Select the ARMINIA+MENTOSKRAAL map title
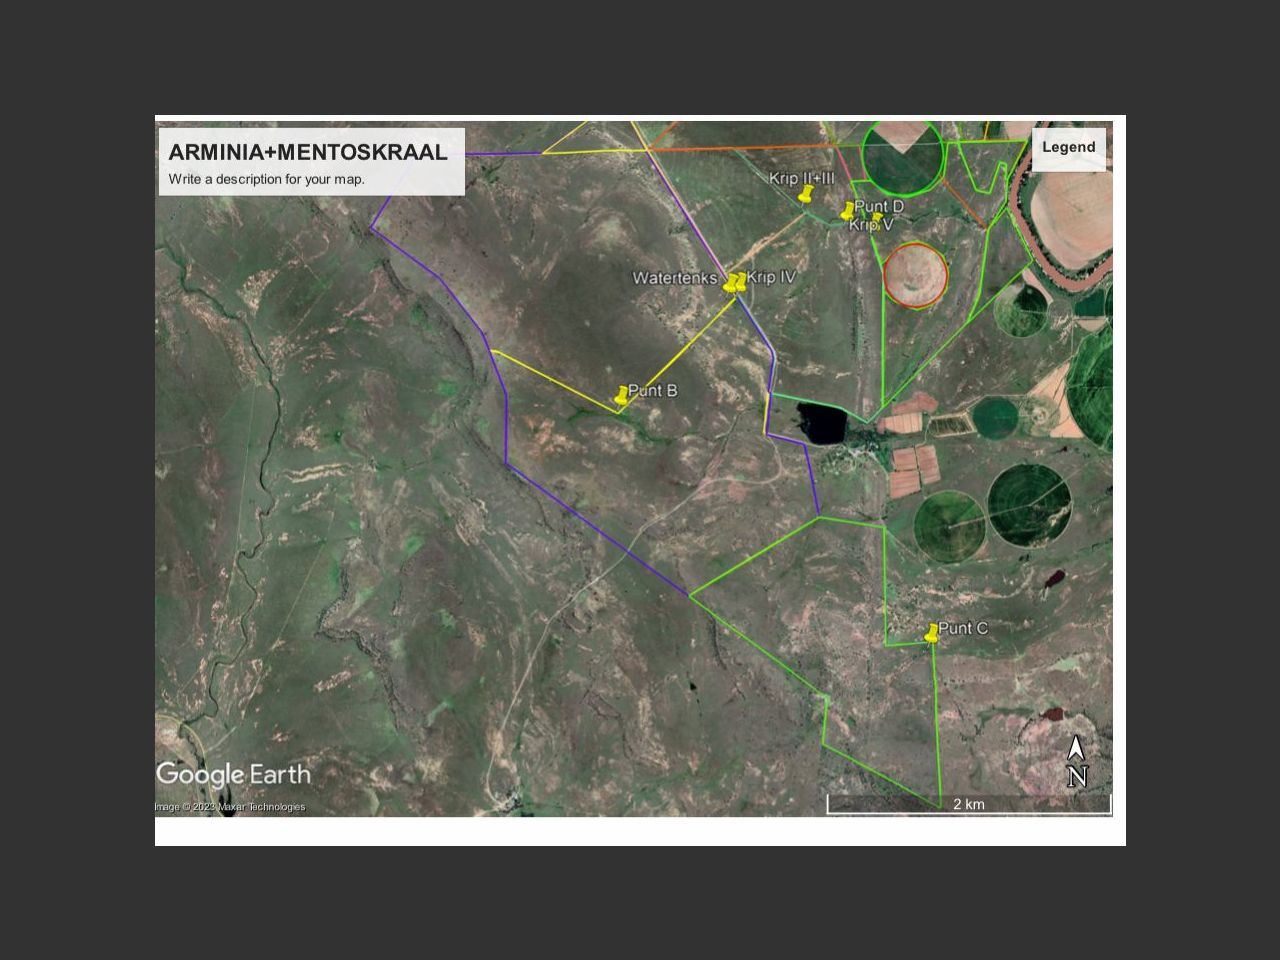The width and height of the screenshot is (1280, 960). point(308,152)
